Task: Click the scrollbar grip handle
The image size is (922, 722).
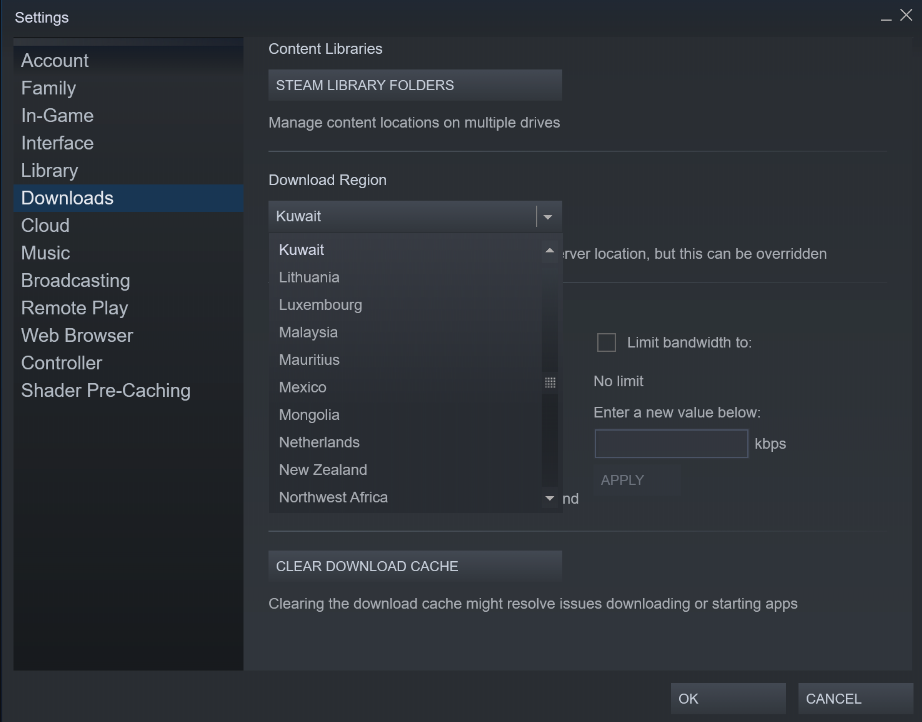Action: [x=550, y=383]
